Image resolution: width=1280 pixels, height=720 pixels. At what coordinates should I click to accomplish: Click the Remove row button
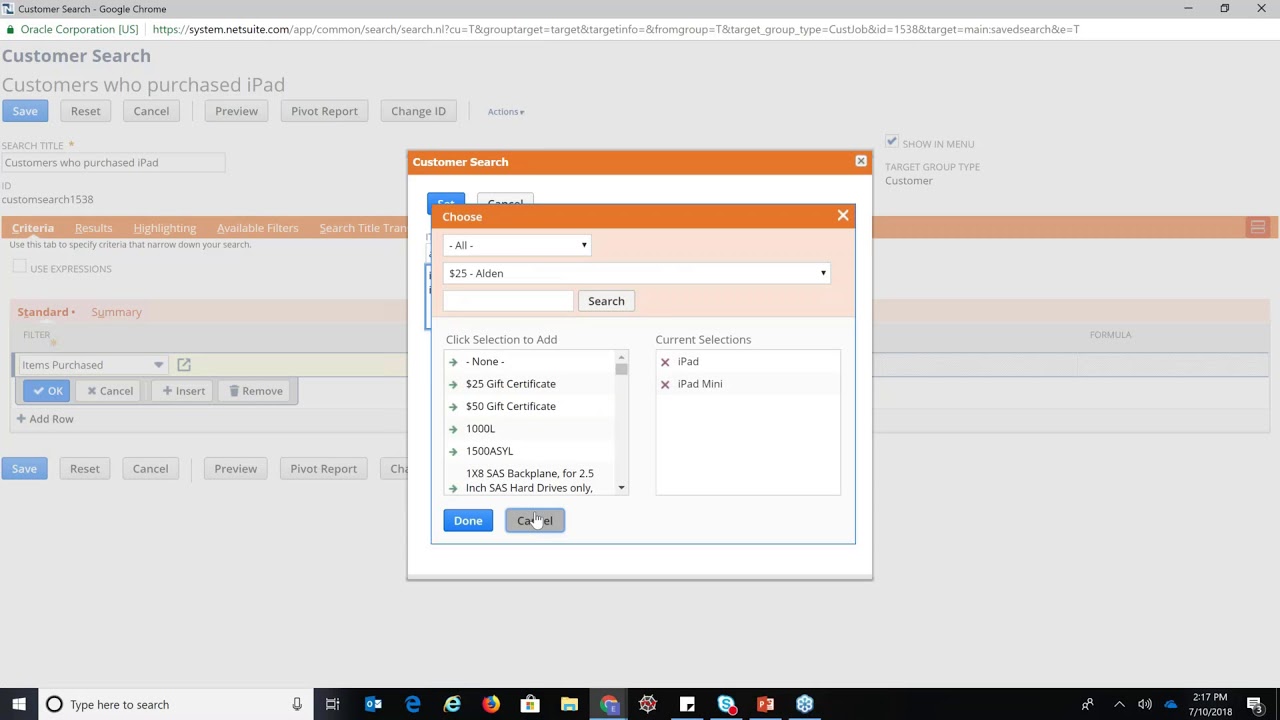(255, 391)
